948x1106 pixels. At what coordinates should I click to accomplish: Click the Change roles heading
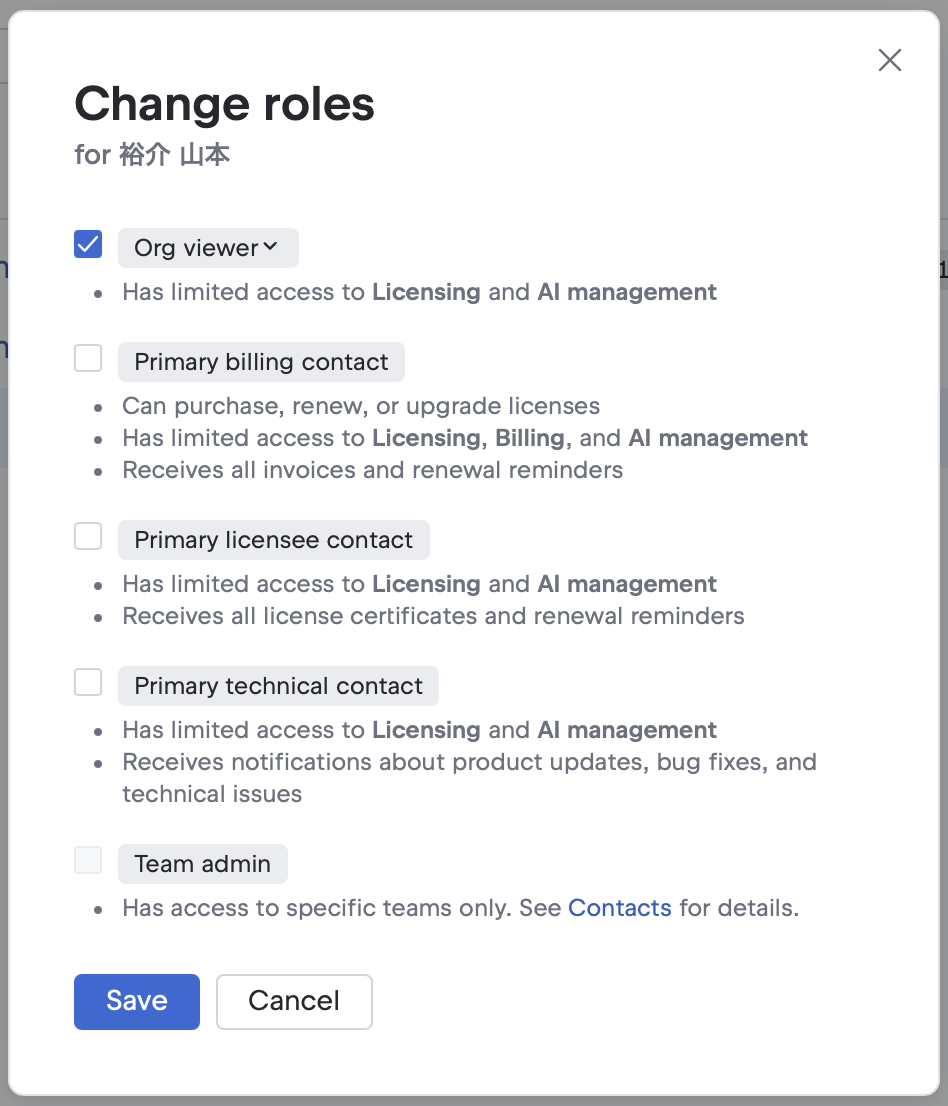224,104
